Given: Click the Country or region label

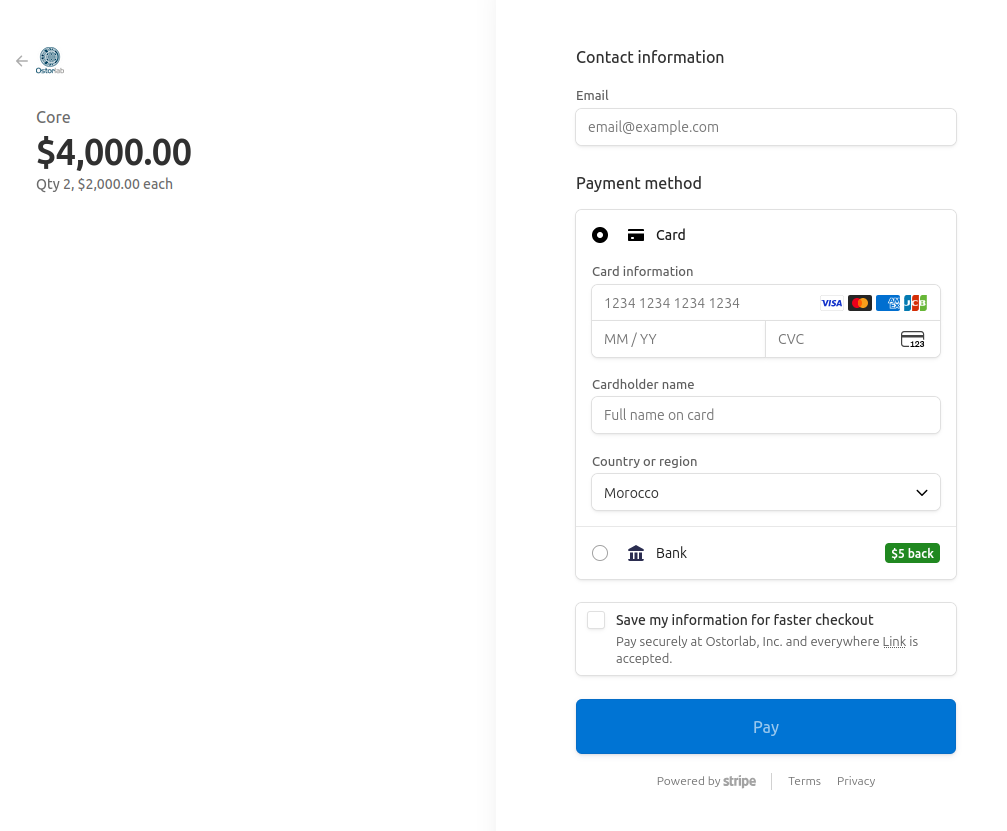Looking at the screenshot, I should tap(644, 462).
